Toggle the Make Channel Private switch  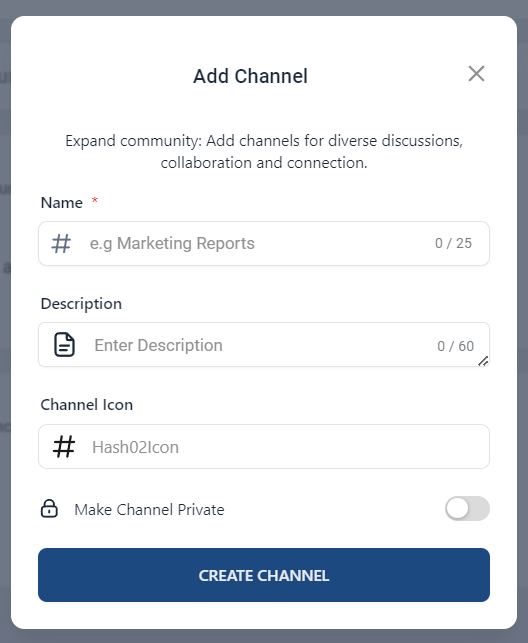(467, 508)
